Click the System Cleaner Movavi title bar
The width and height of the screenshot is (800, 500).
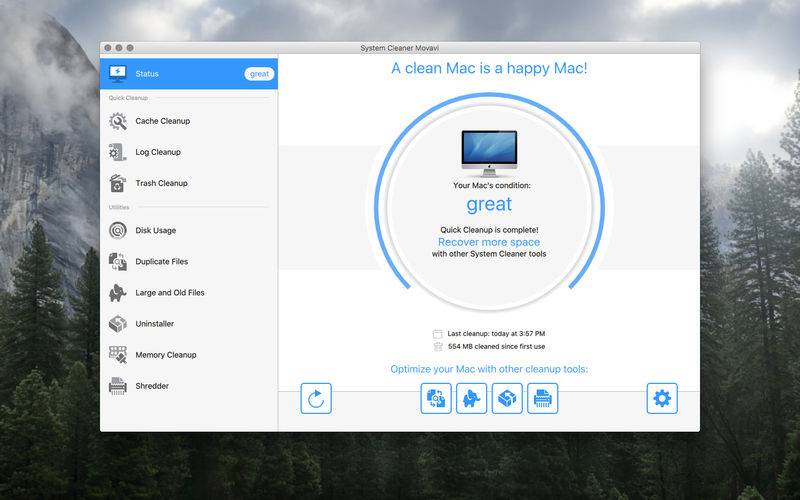399,48
